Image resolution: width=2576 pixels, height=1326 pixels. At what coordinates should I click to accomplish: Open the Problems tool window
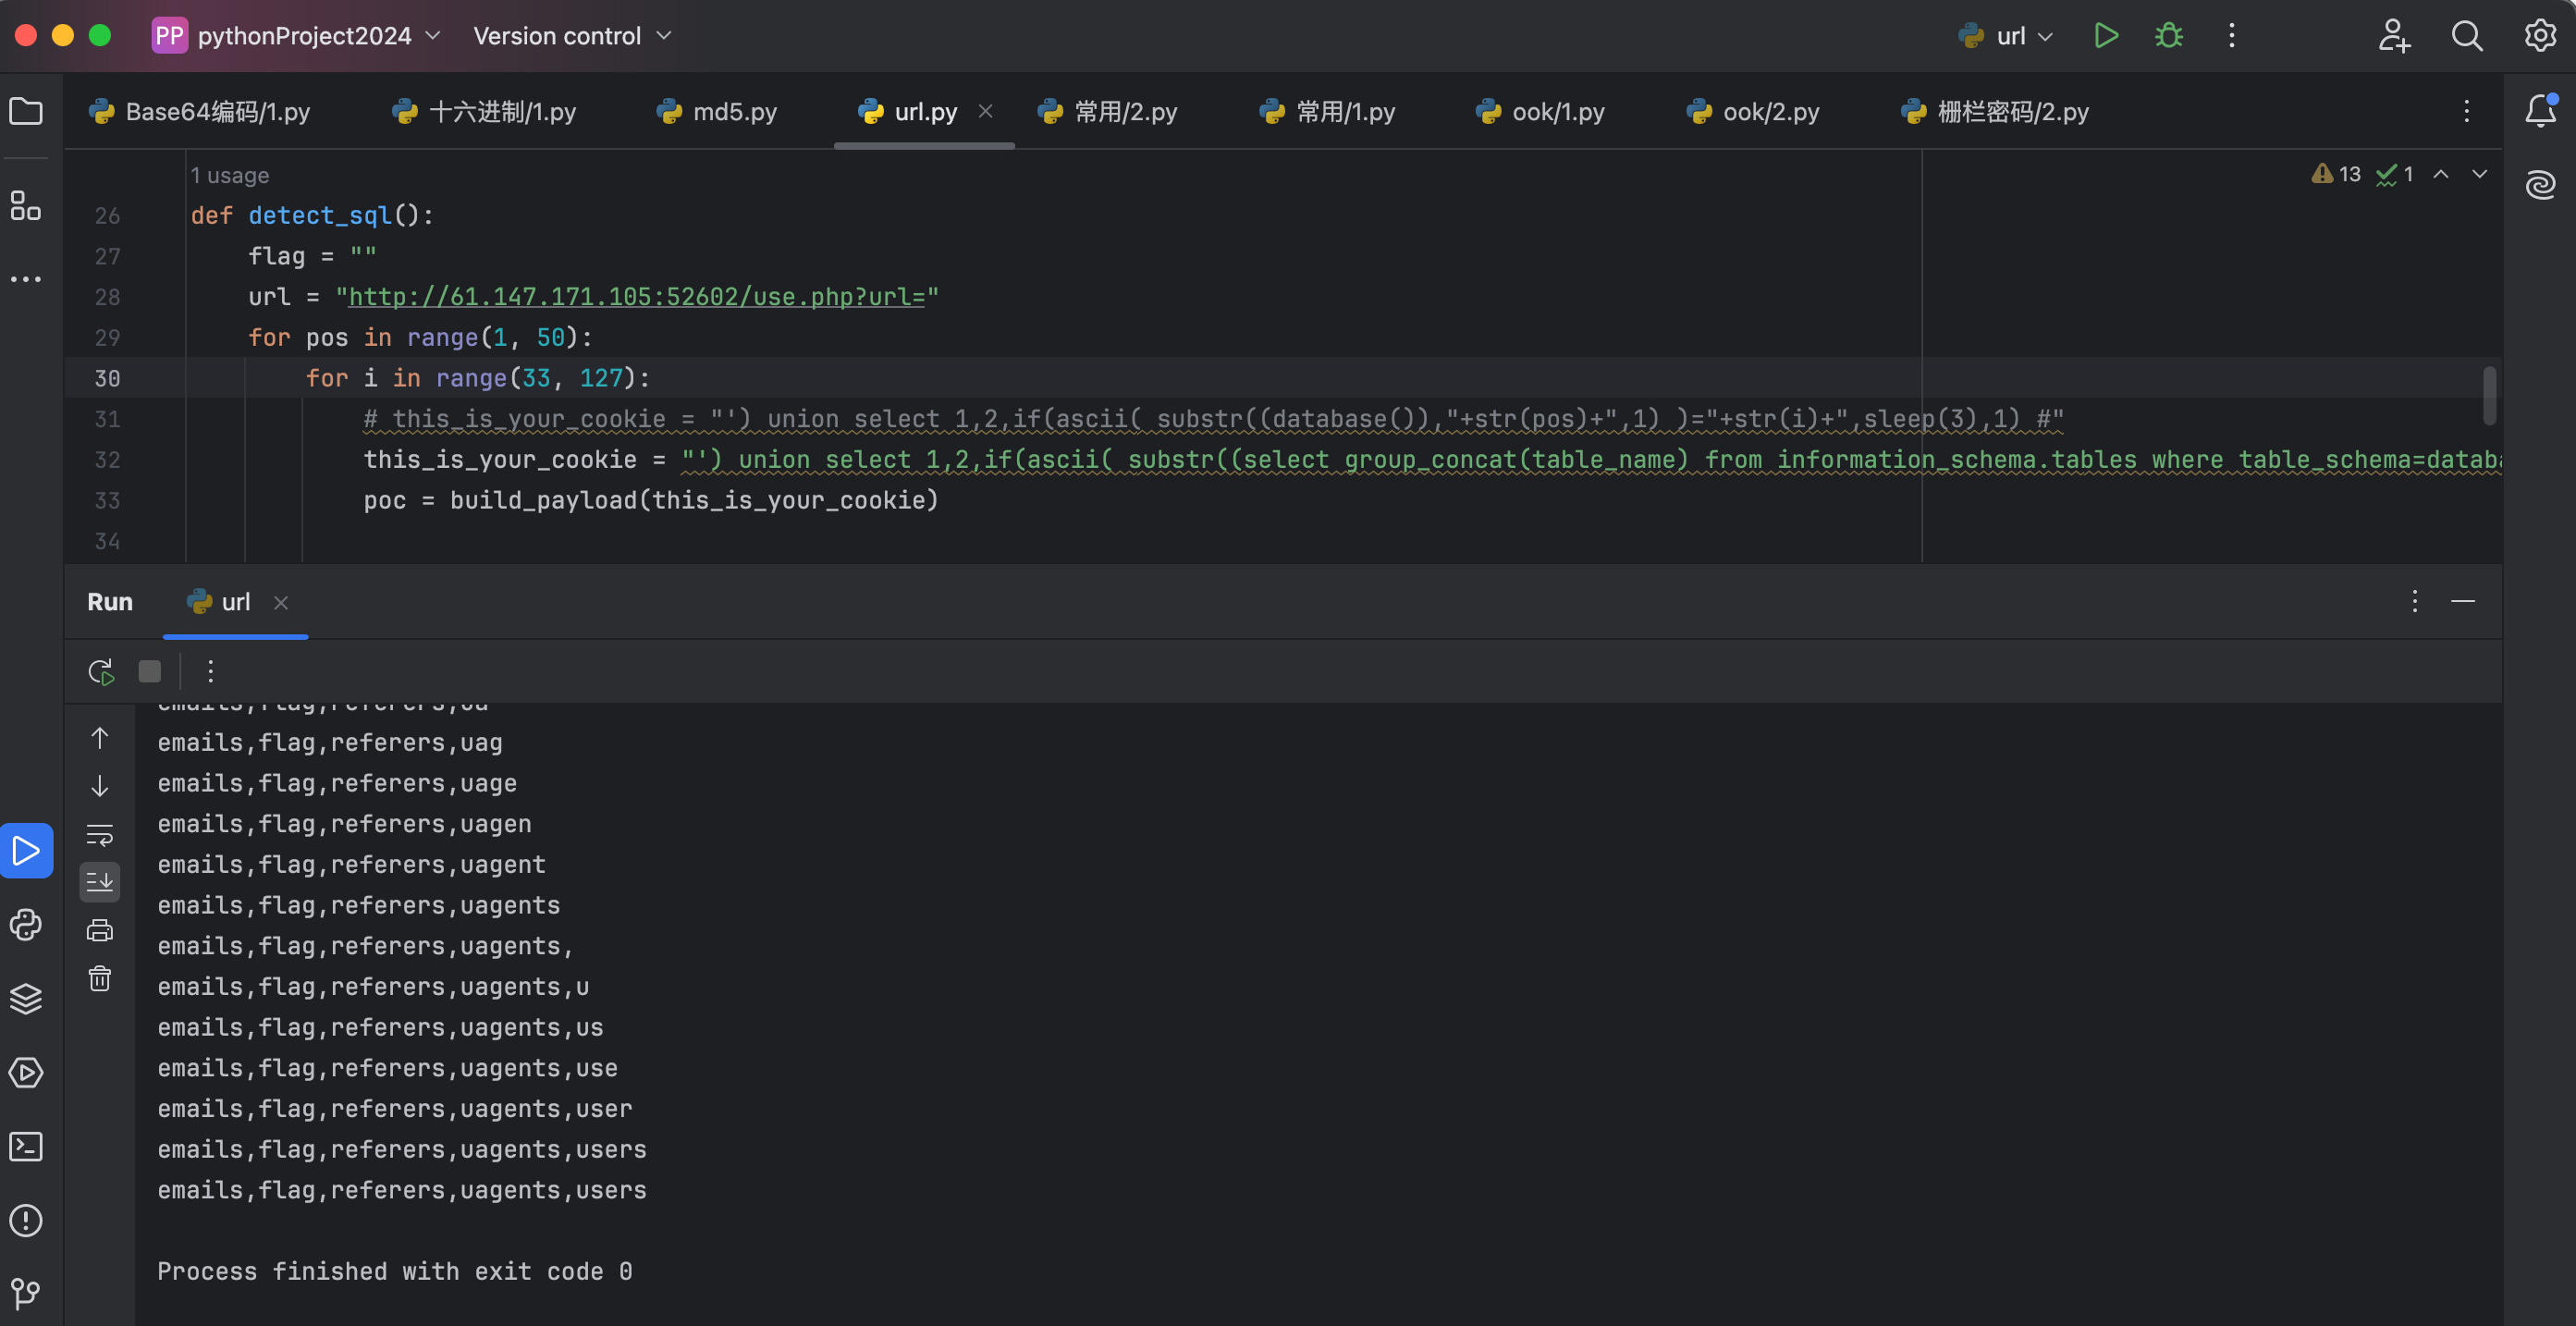click(26, 1221)
